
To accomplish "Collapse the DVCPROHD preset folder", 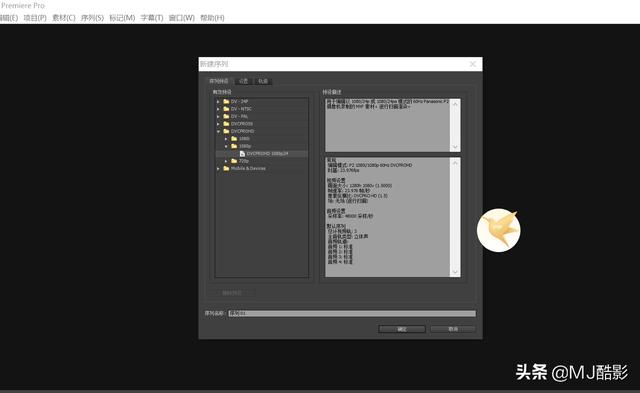I will [x=218, y=131].
